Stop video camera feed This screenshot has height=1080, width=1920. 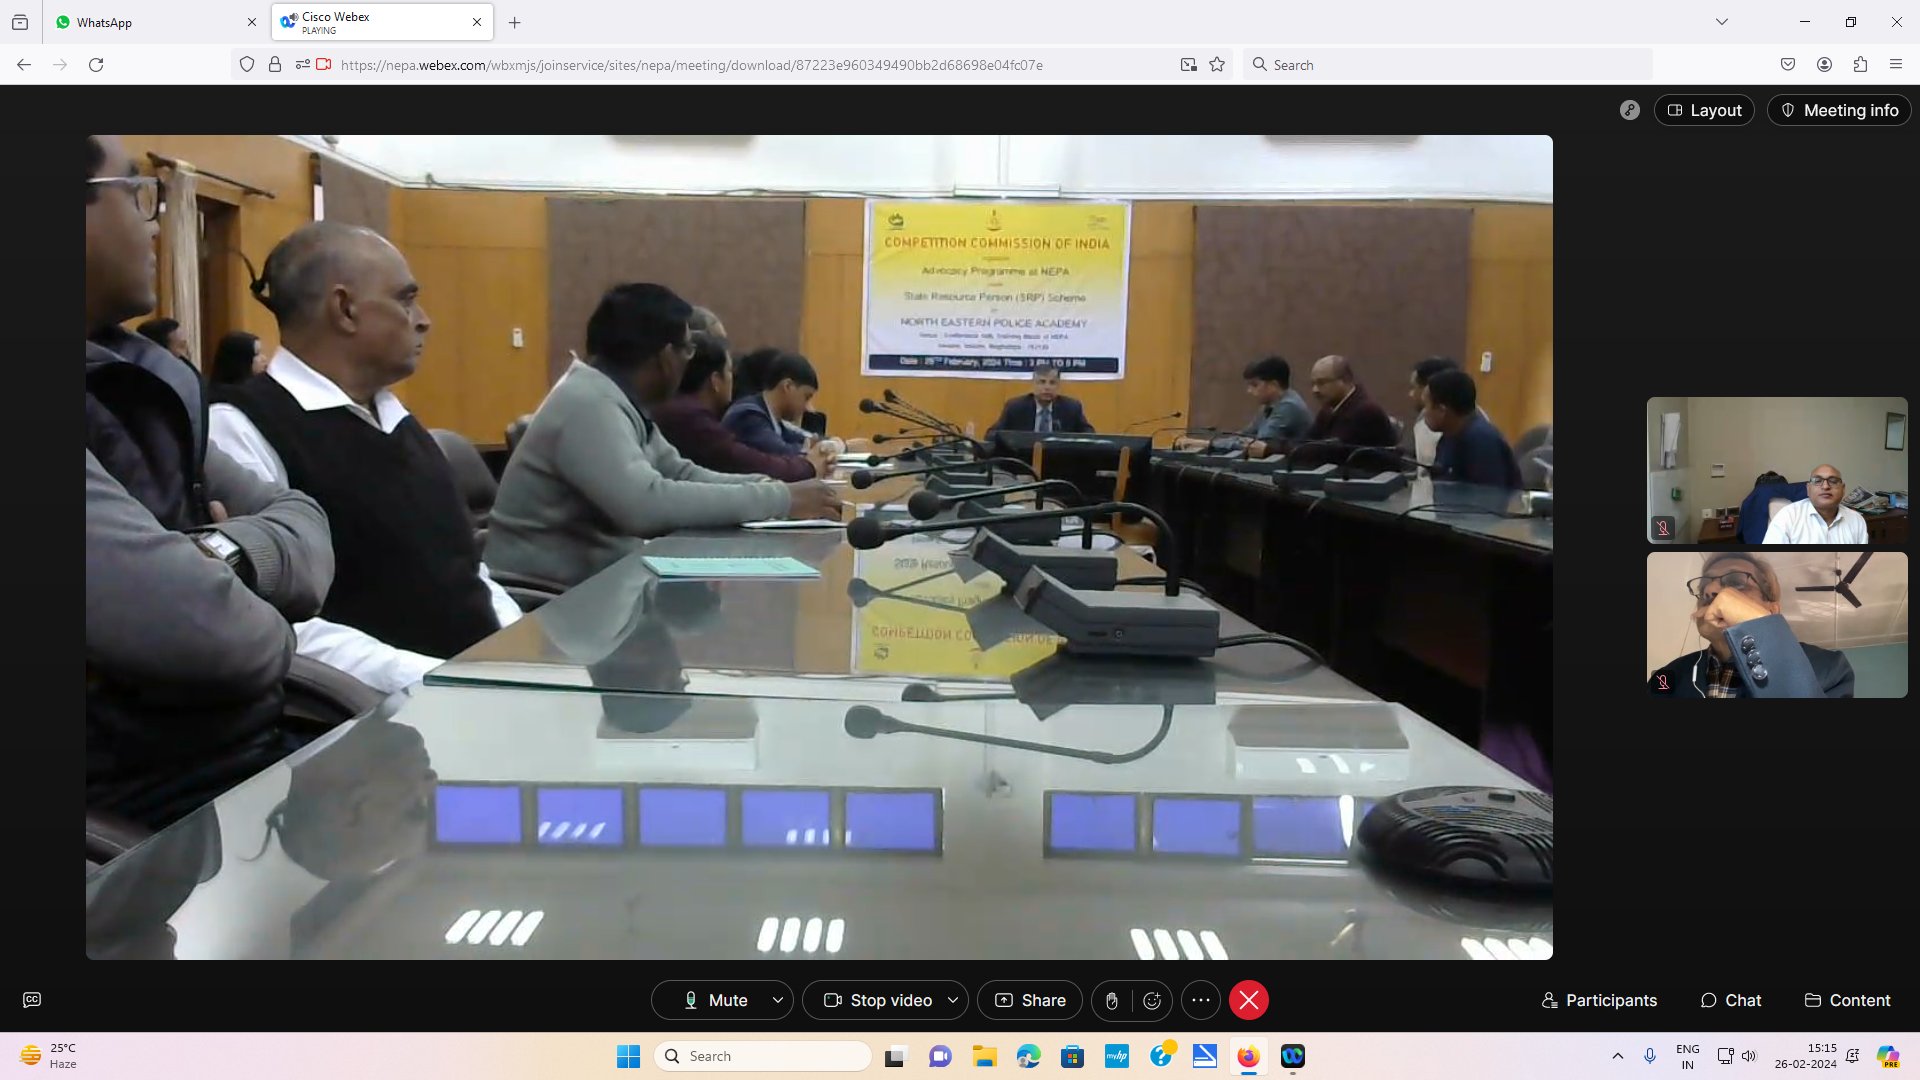pyautogui.click(x=878, y=1000)
